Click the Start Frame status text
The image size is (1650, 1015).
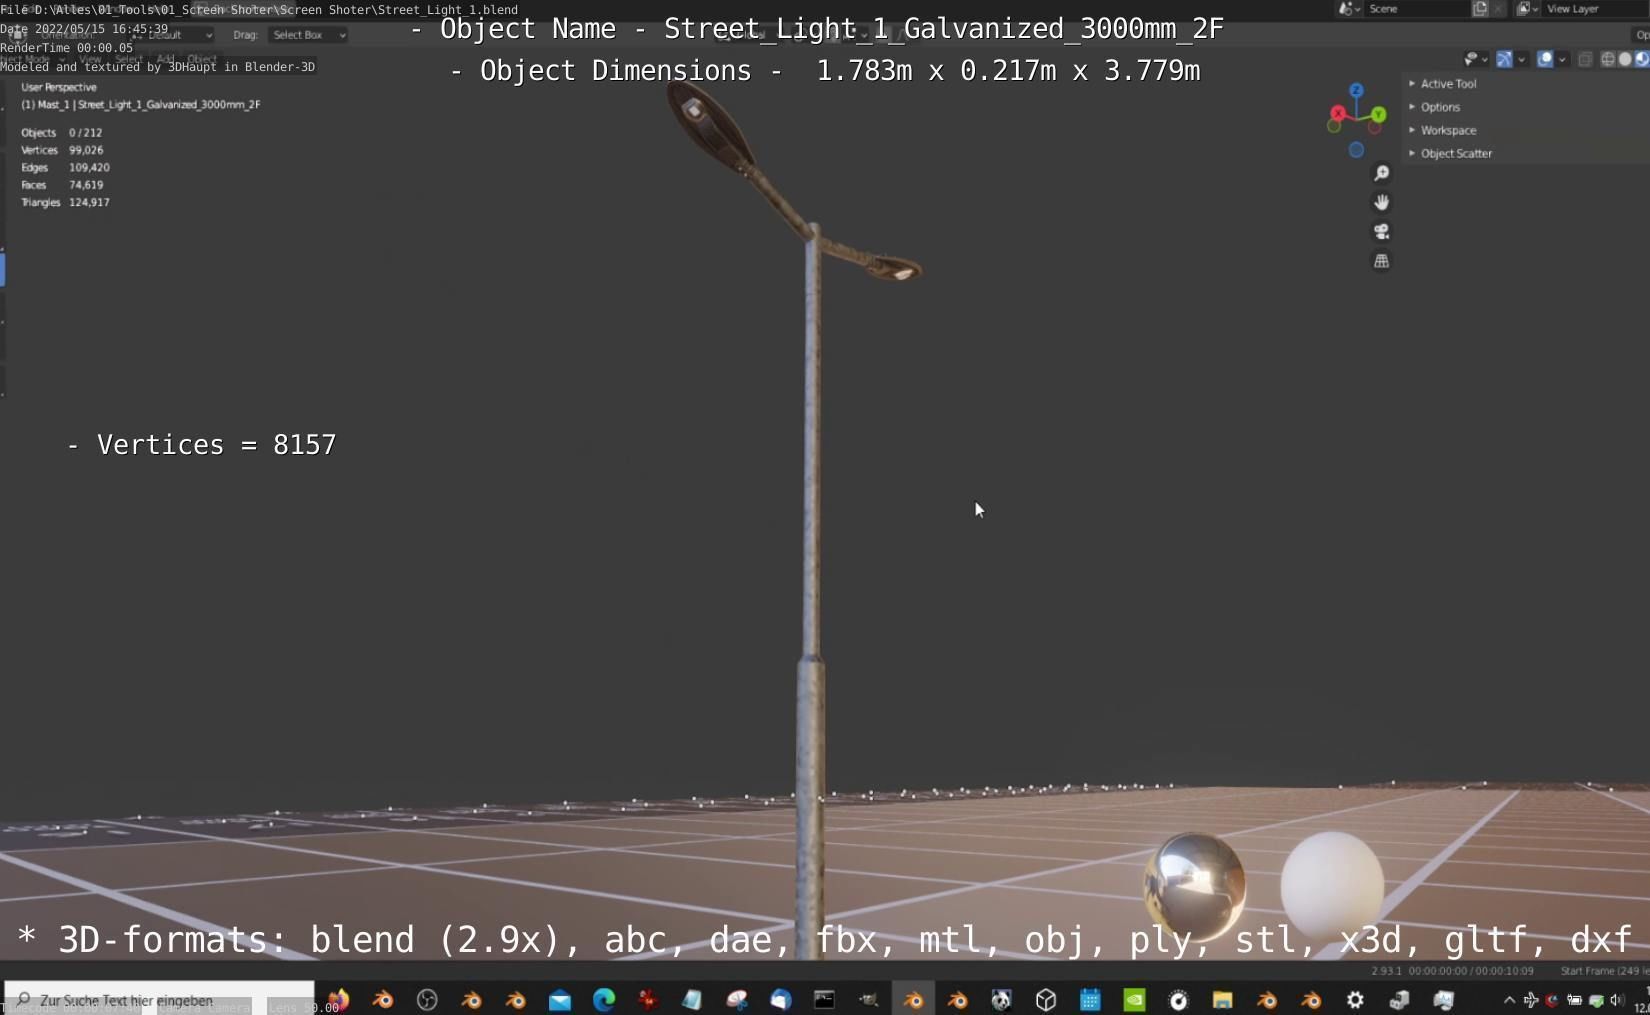[1604, 971]
